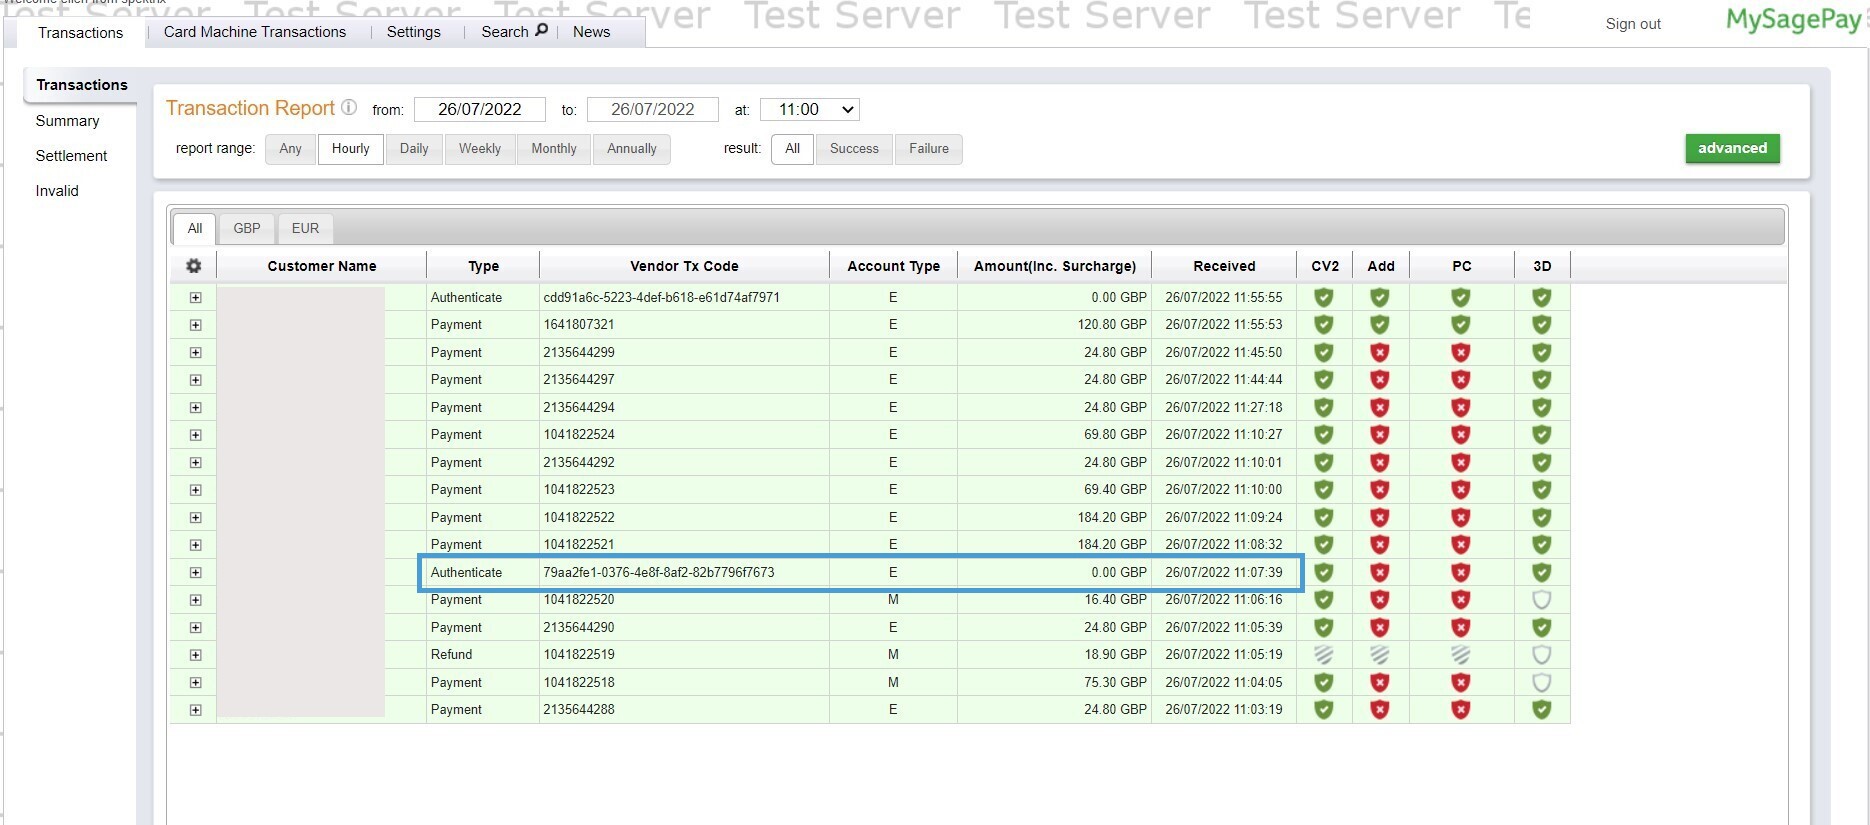The width and height of the screenshot is (1870, 825).
Task: Edit the to date field
Action: [x=653, y=110]
